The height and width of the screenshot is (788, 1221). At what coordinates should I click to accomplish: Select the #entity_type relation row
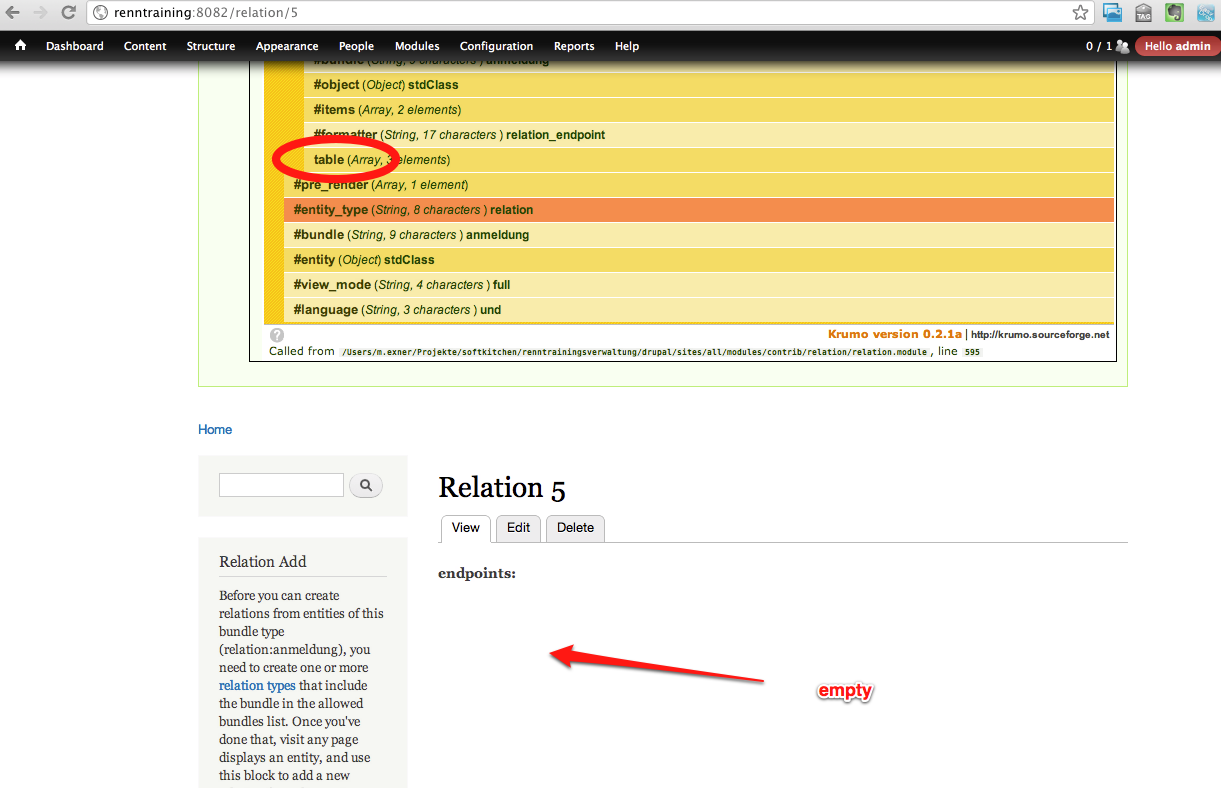click(x=699, y=210)
